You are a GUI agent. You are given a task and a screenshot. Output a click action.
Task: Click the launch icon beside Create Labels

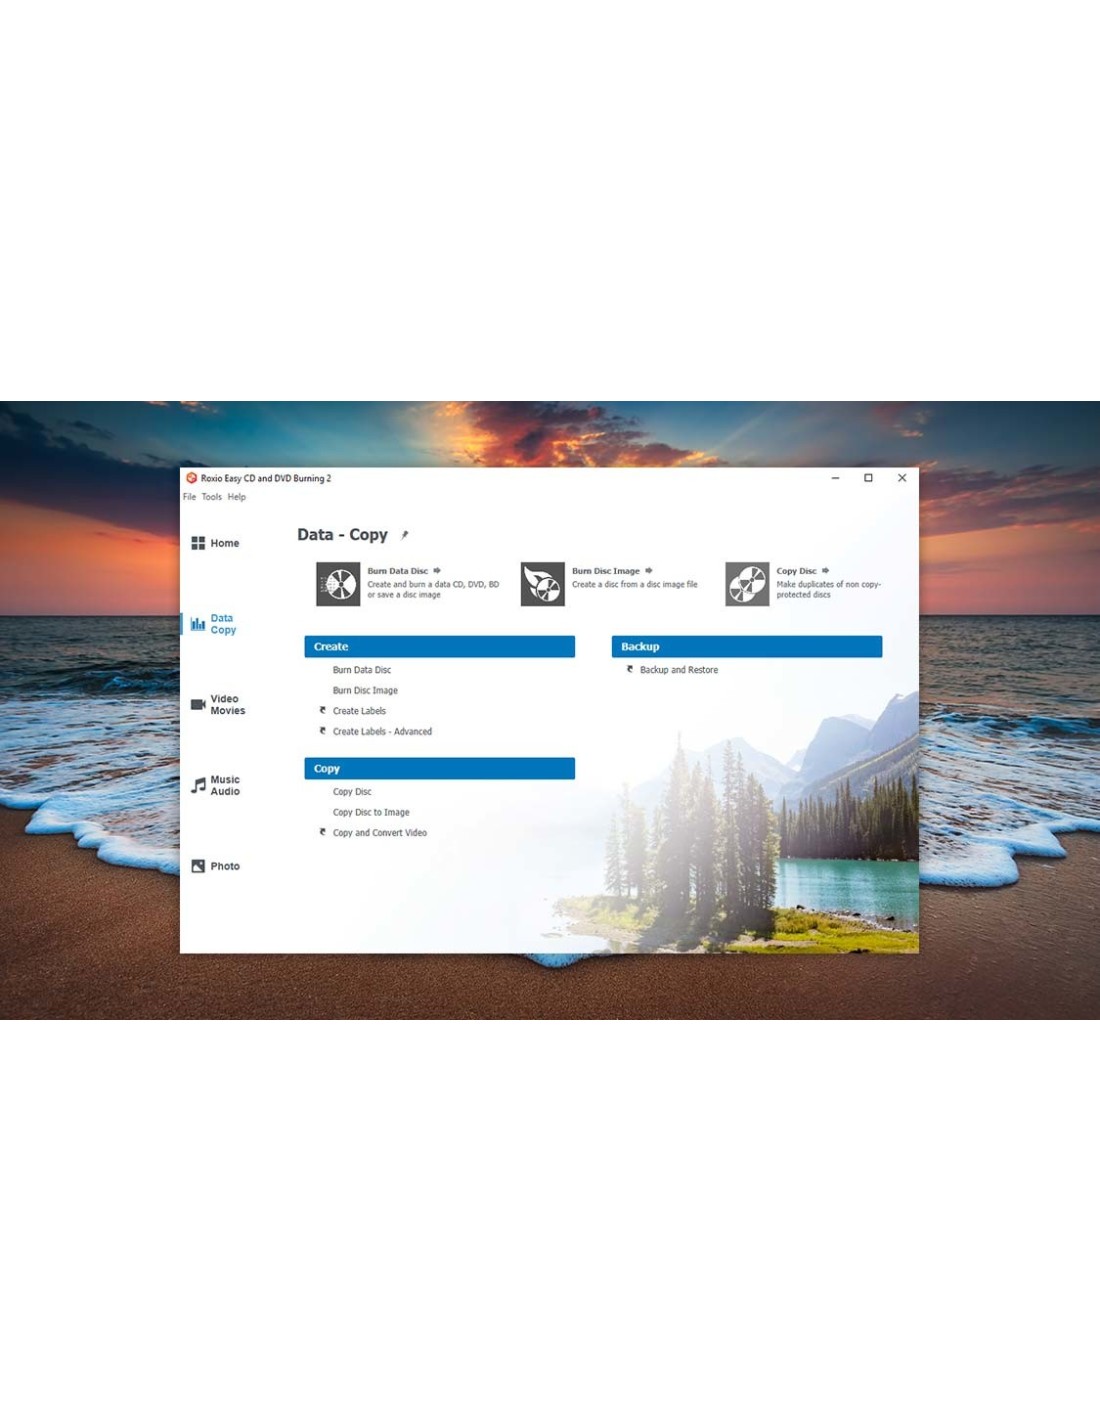[x=322, y=710]
